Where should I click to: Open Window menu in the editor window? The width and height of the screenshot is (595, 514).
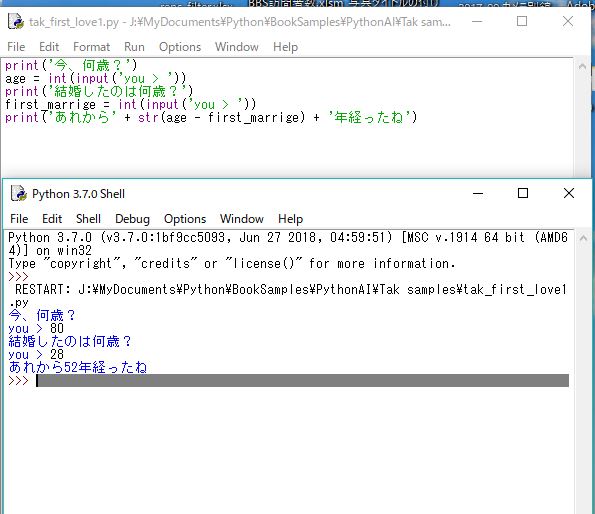click(237, 47)
